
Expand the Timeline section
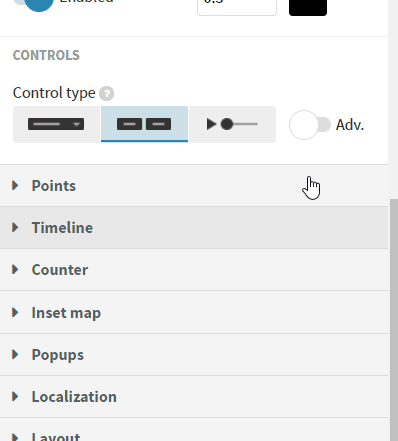[194, 228]
